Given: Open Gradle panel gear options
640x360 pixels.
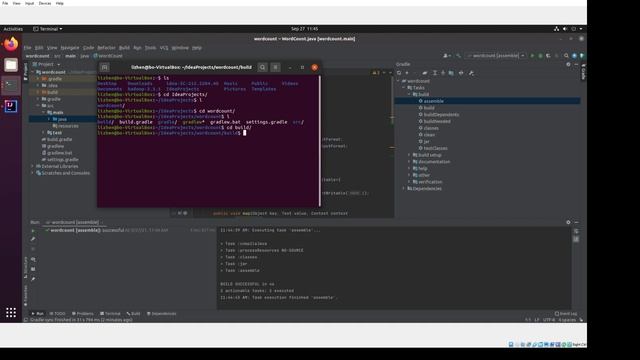Looking at the screenshot, I should click(568, 64).
